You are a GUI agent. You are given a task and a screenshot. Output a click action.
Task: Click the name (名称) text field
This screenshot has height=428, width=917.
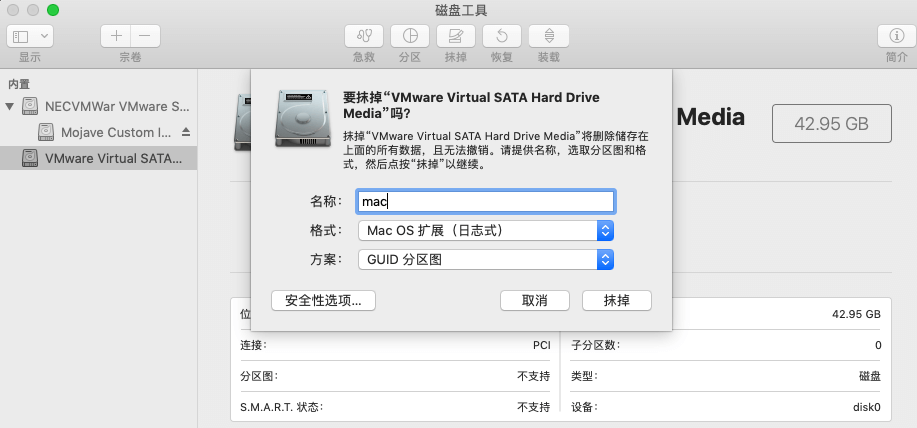485,202
